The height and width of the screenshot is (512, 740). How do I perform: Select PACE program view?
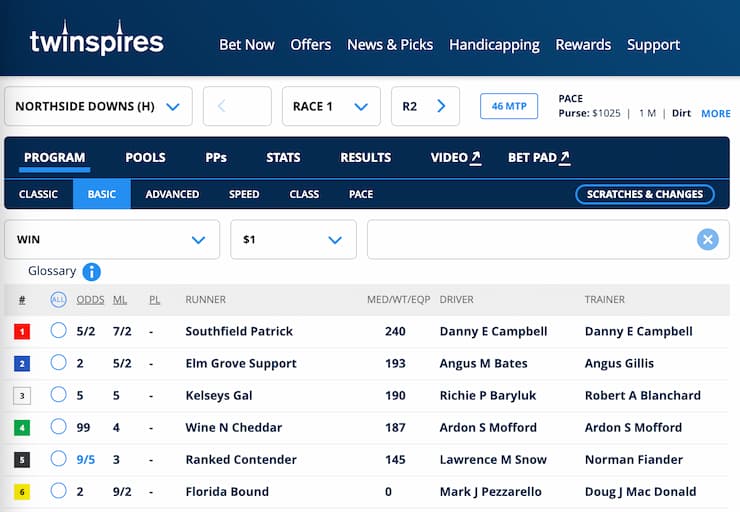tap(361, 194)
